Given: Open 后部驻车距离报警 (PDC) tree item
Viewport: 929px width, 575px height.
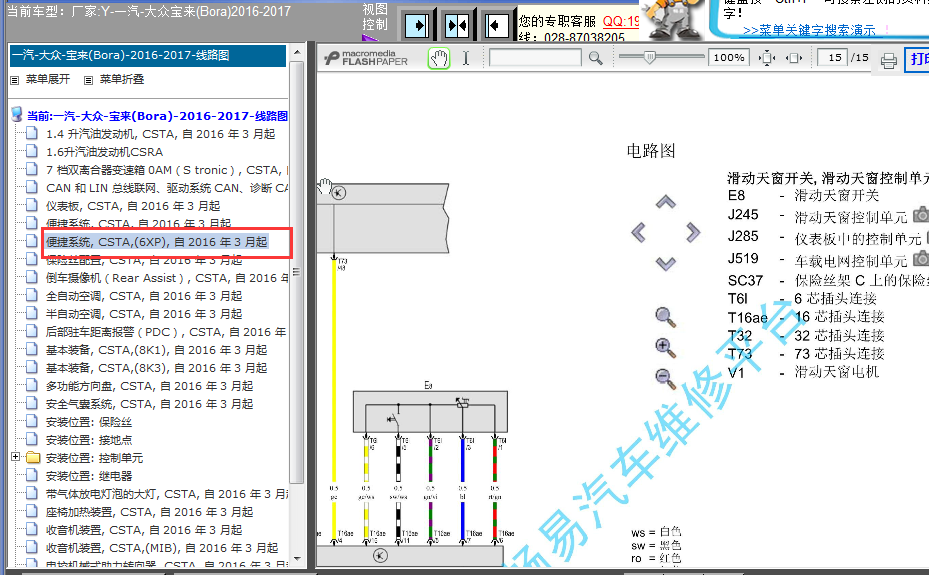Looking at the screenshot, I should pyautogui.click(x=166, y=332).
